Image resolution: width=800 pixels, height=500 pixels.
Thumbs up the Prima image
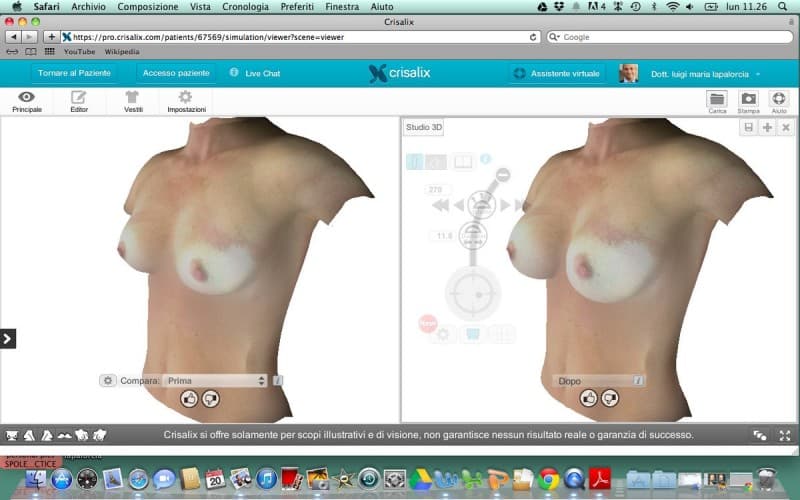(189, 398)
